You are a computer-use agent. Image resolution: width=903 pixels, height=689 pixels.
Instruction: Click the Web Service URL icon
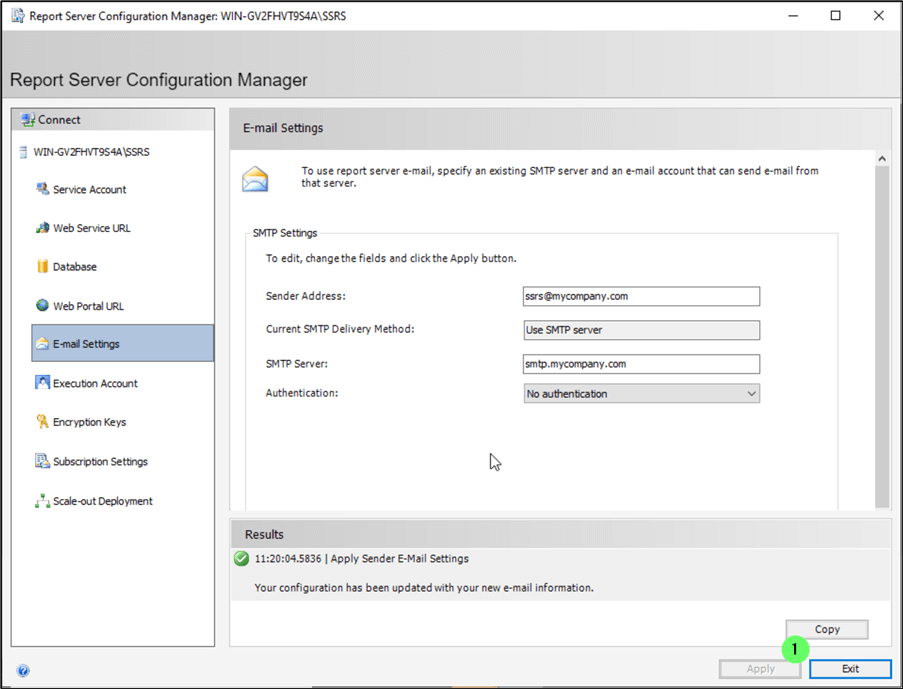coord(42,228)
